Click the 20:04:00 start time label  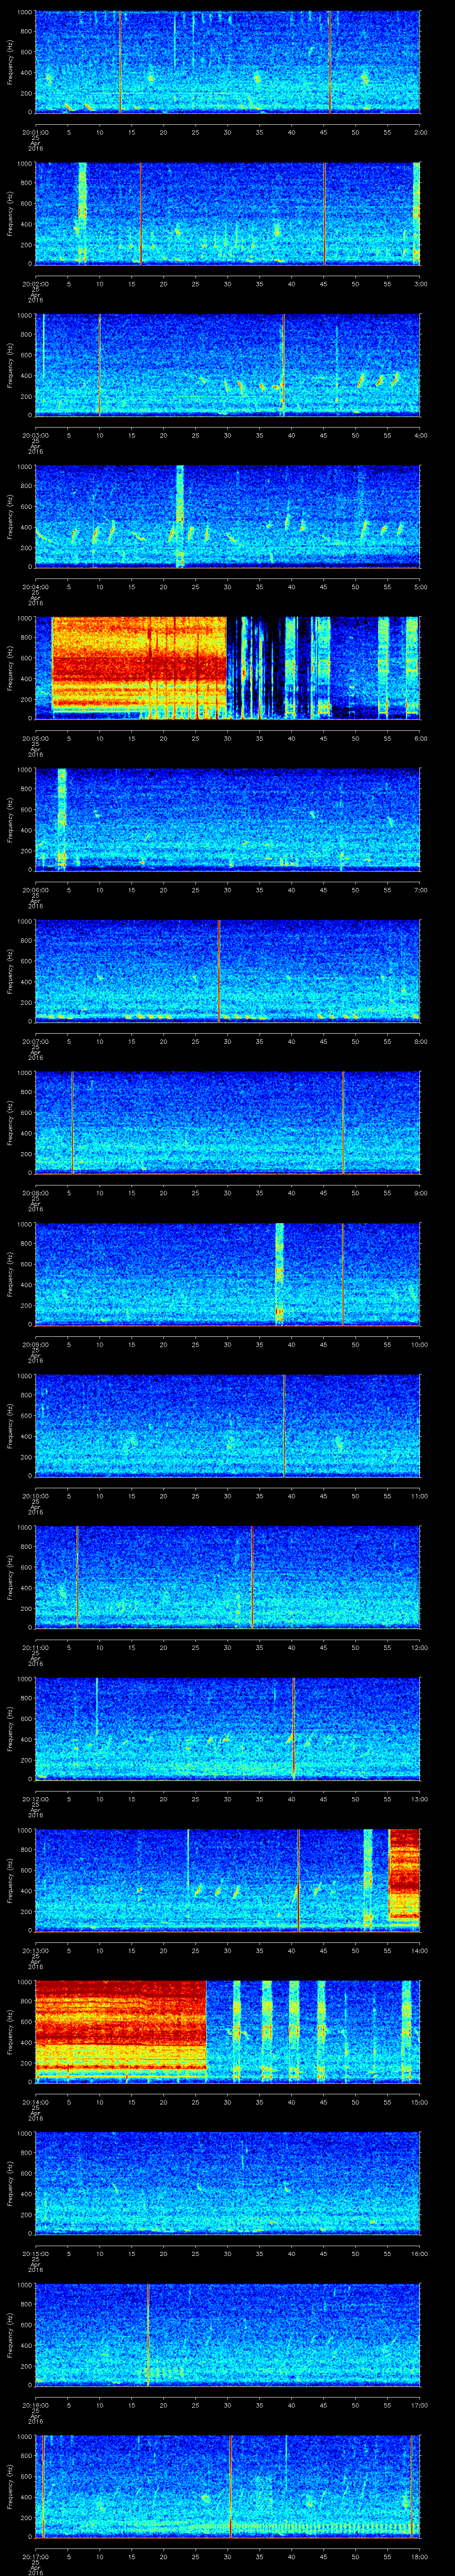click(x=35, y=586)
